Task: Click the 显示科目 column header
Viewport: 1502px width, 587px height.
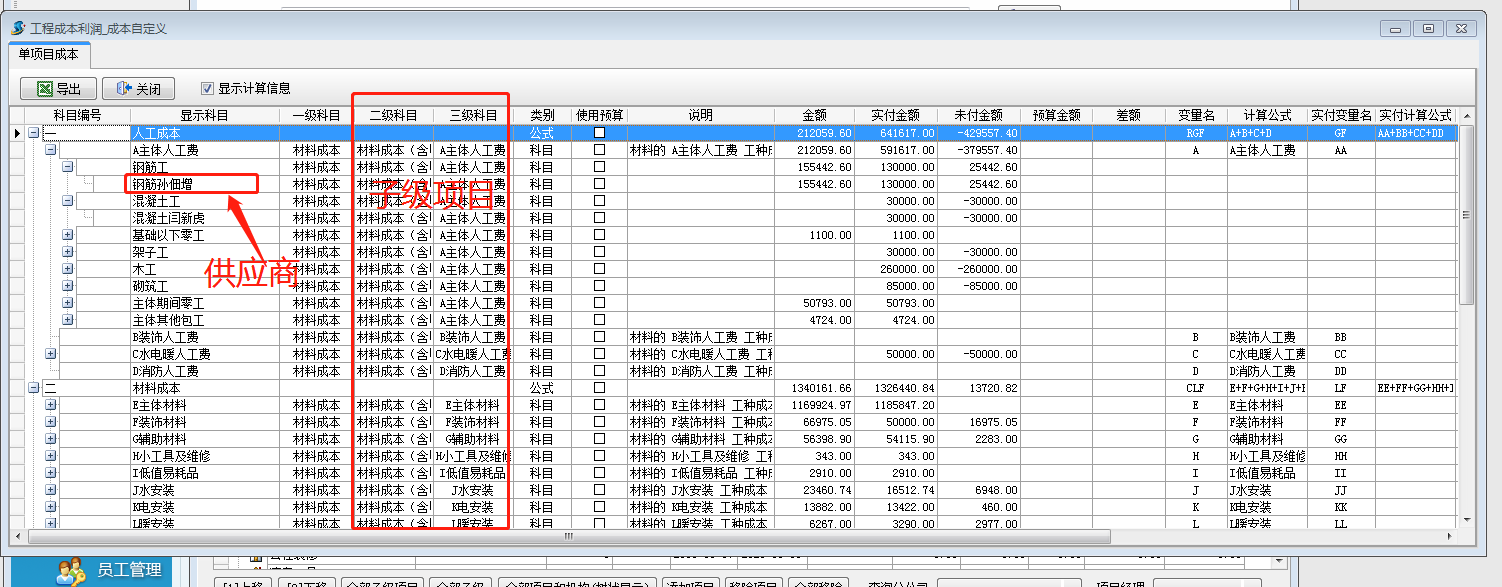Action: (x=204, y=115)
